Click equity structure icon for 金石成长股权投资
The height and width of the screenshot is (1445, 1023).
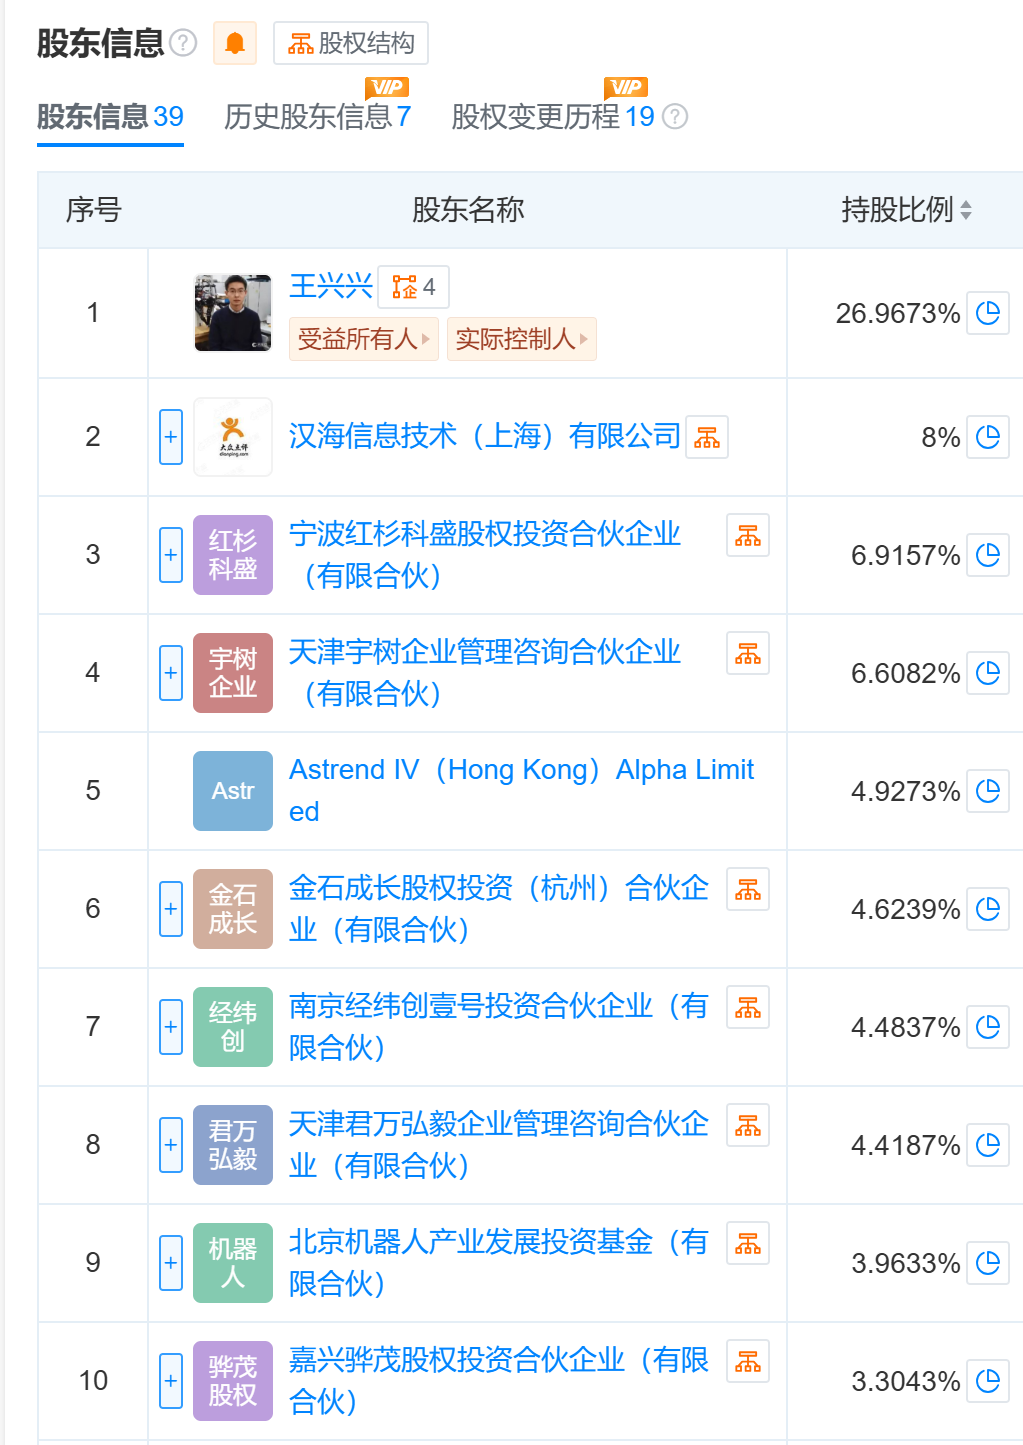coord(748,890)
